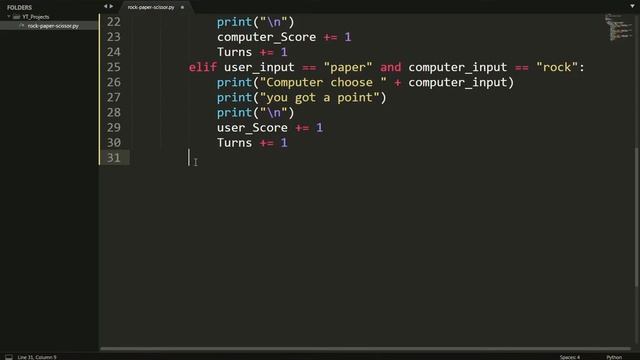
Task: Click user_Score on line 29
Action: click(252, 128)
